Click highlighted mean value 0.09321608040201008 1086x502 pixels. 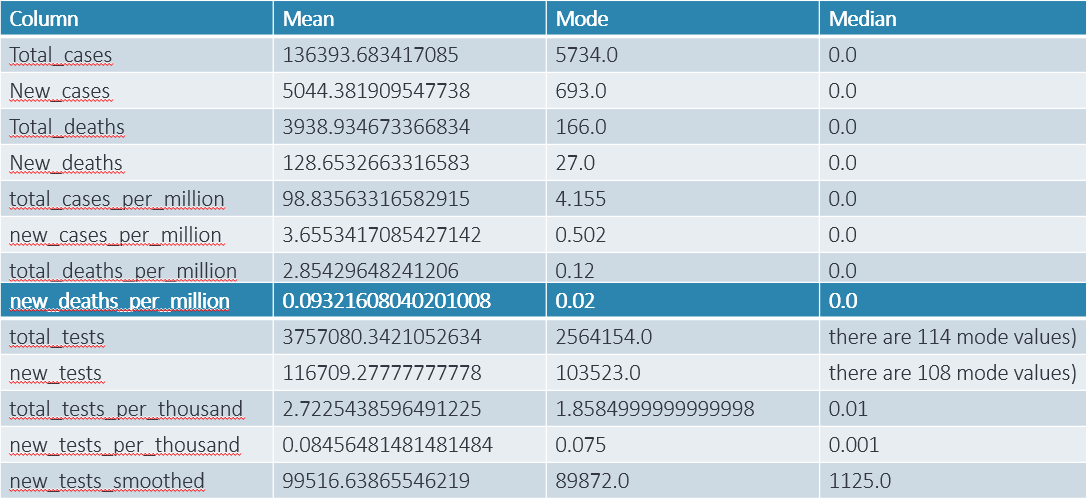tap(386, 301)
